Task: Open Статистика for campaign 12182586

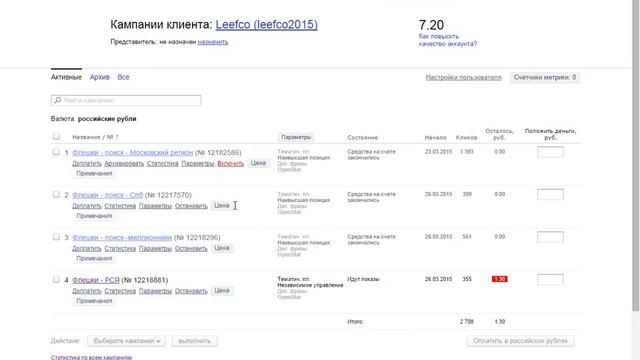Action: click(x=162, y=163)
